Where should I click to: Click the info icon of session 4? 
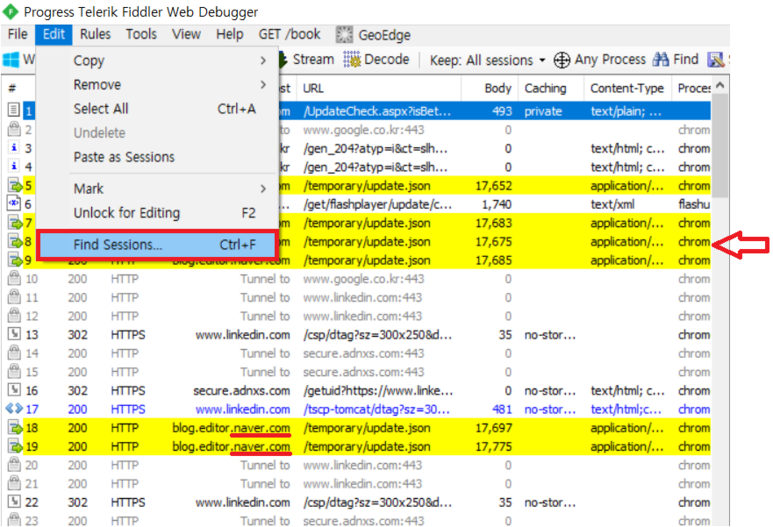(x=14, y=167)
